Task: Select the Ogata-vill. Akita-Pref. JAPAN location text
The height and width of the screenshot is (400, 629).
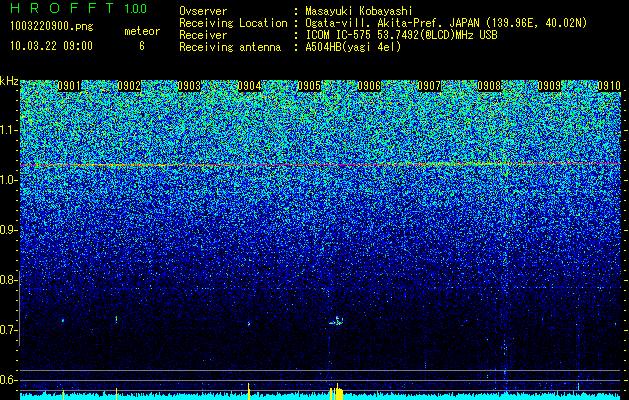Action: [x=446, y=23]
